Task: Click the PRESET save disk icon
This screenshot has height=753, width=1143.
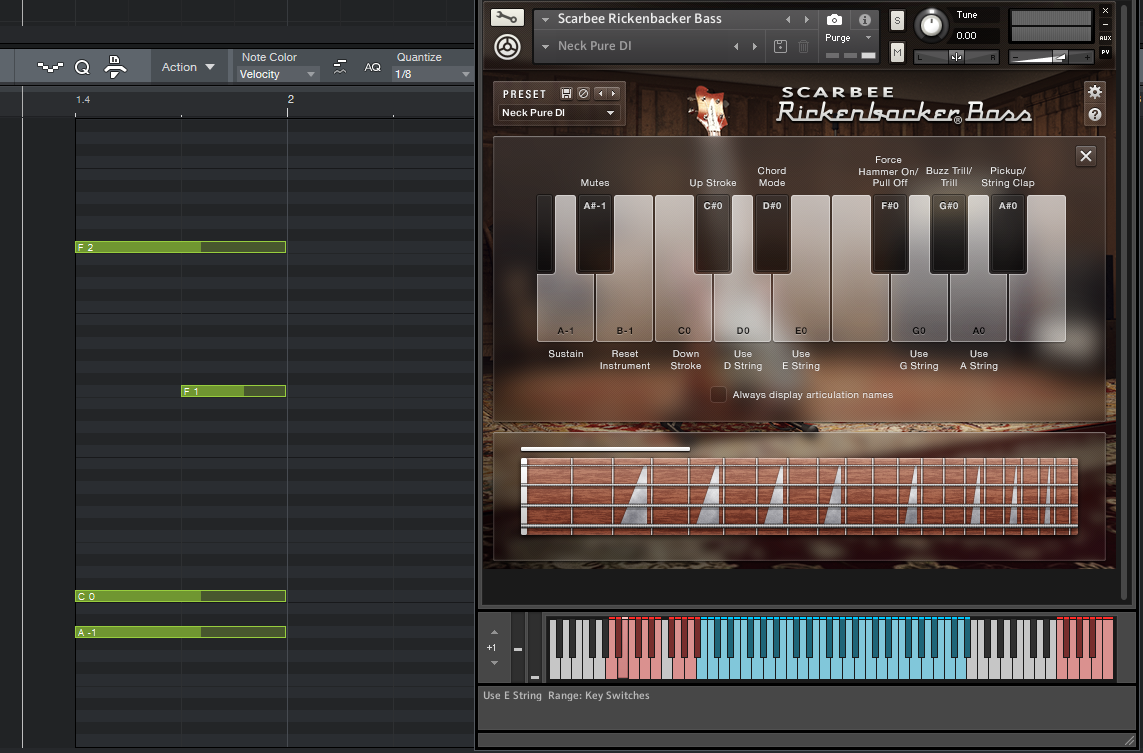Action: (566, 93)
